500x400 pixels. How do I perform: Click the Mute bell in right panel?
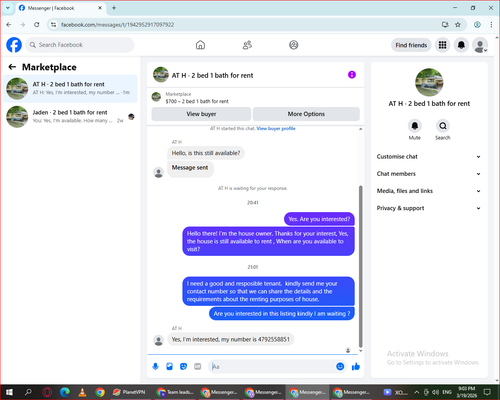point(415,126)
